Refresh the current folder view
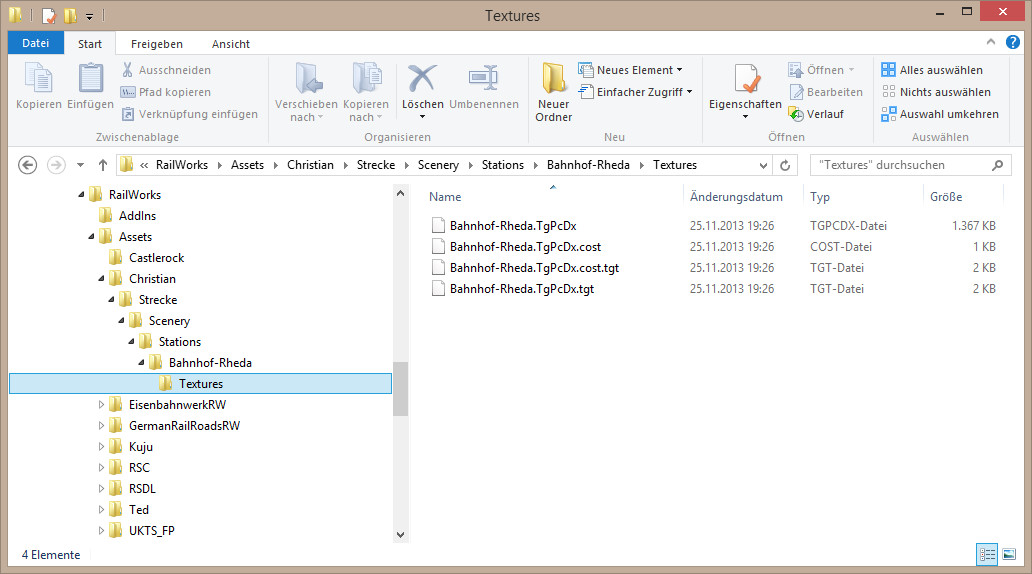Screen dimensions: 1032x574 click(x=785, y=165)
